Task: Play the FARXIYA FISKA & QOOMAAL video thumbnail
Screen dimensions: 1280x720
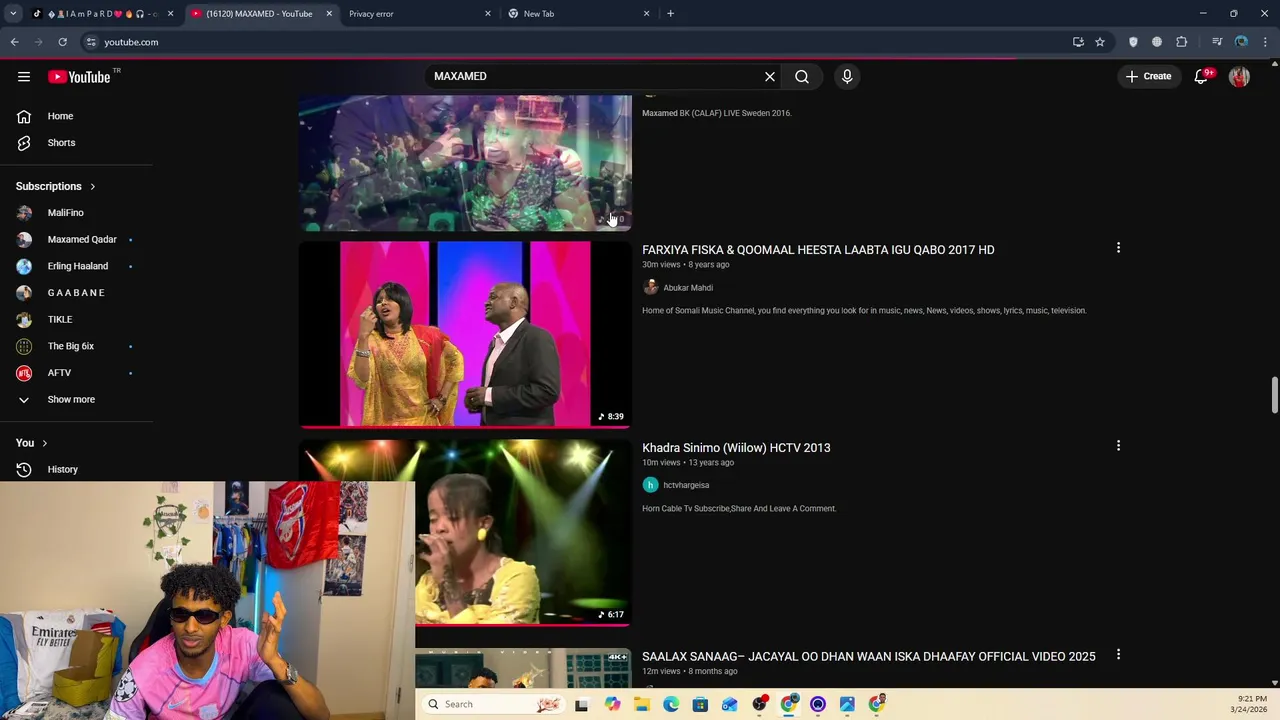Action: (465, 334)
